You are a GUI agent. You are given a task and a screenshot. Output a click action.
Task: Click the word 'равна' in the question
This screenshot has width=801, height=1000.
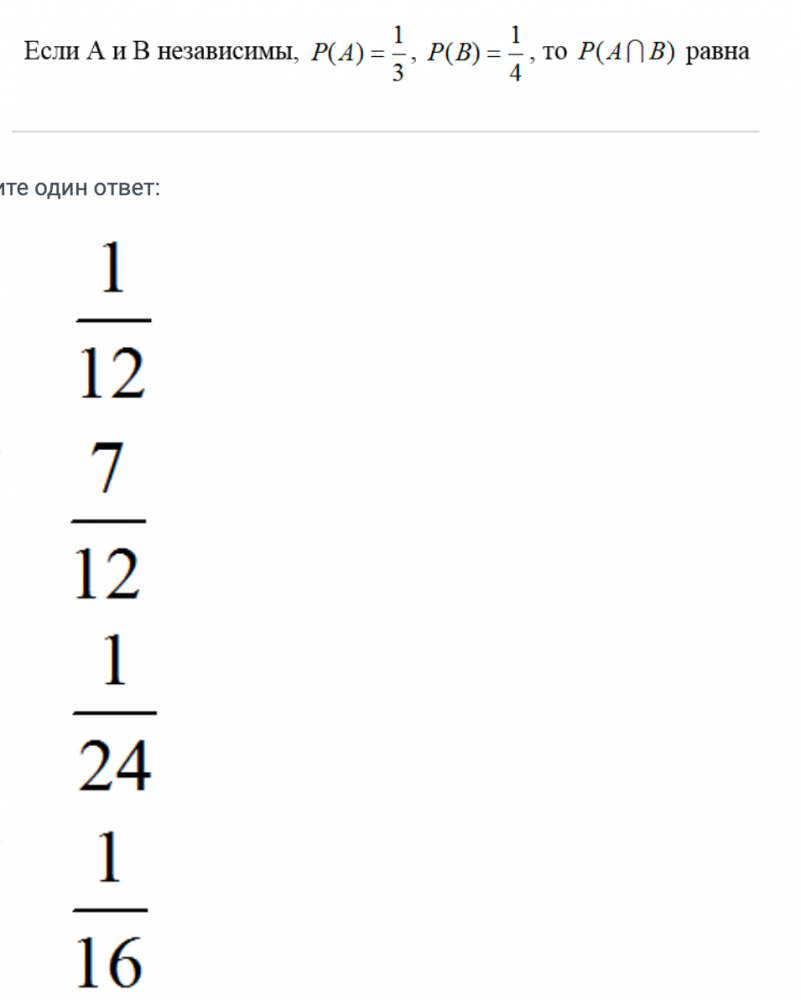coord(718,53)
